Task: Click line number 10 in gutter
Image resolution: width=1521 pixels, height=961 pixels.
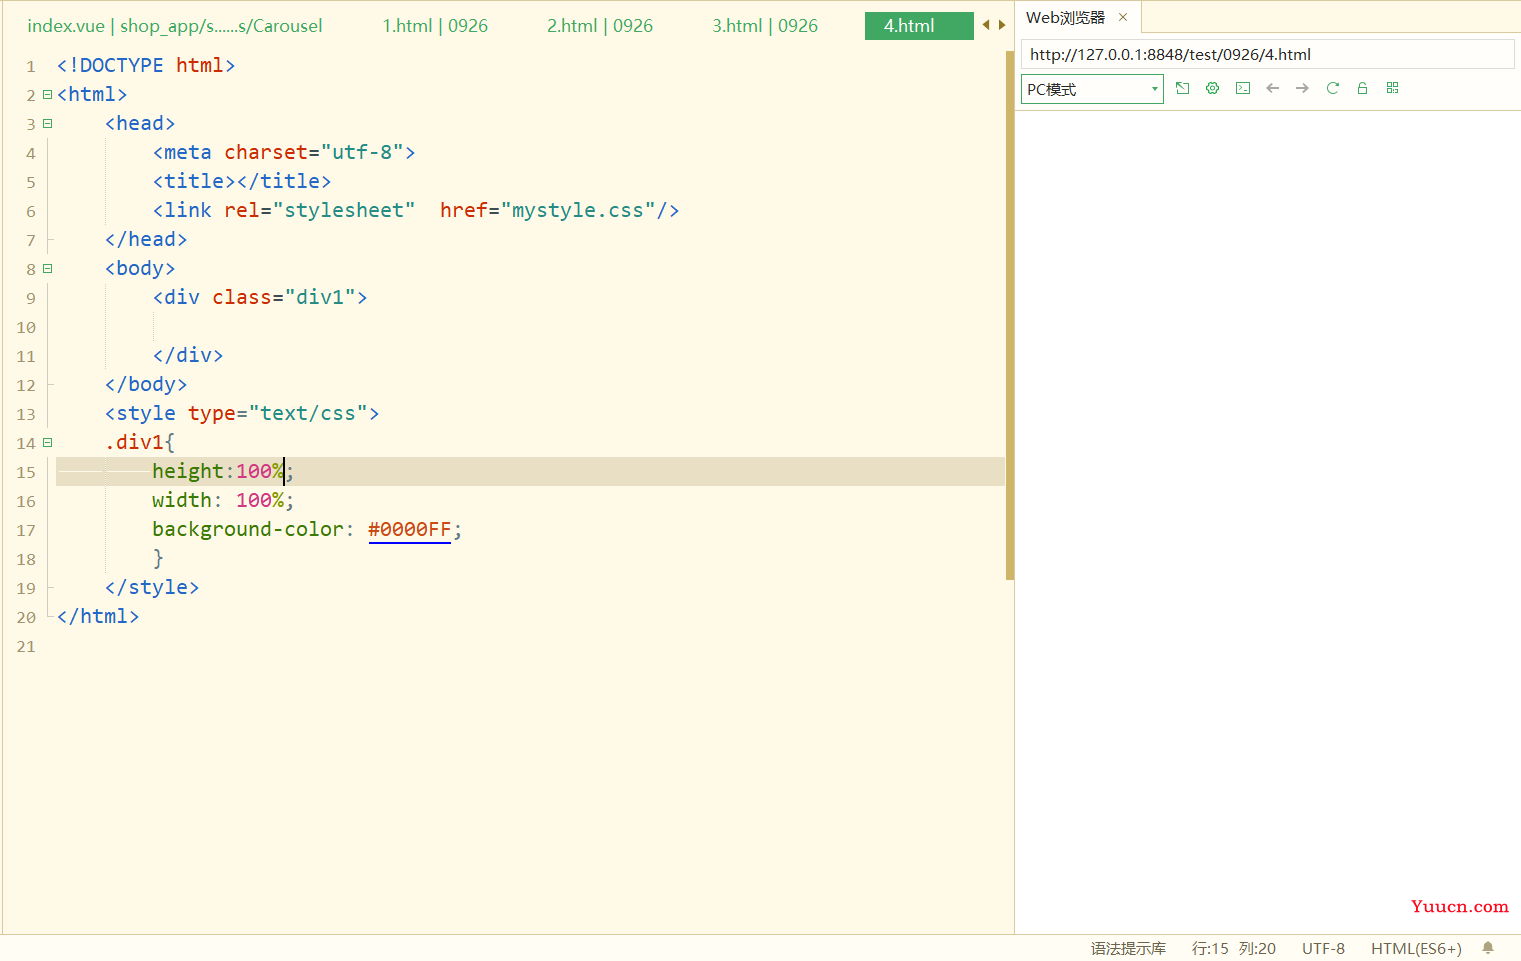Action: (x=26, y=327)
